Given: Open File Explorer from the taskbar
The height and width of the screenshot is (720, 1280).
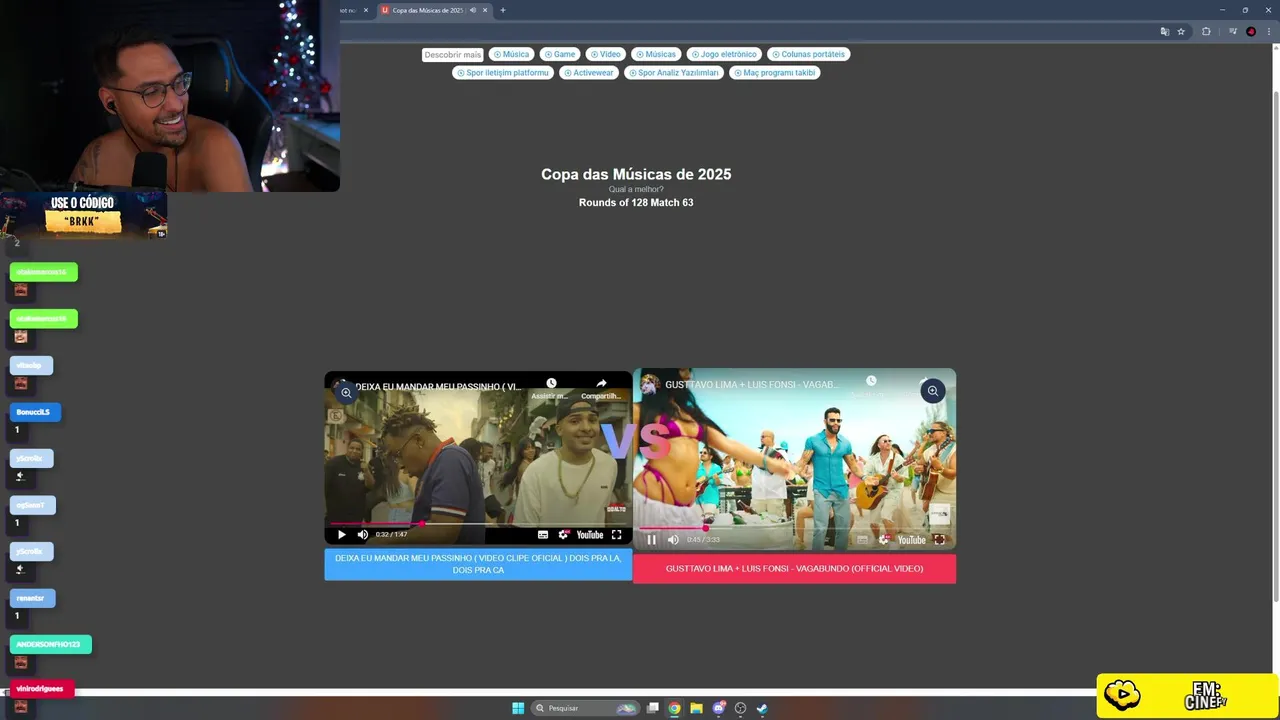Looking at the screenshot, I should [x=696, y=708].
